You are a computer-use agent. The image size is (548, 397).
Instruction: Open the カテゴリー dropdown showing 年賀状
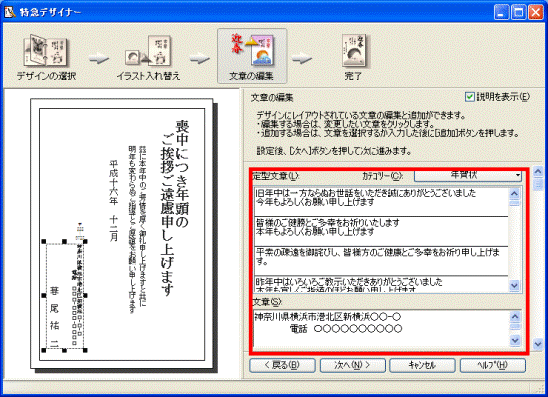(468, 175)
